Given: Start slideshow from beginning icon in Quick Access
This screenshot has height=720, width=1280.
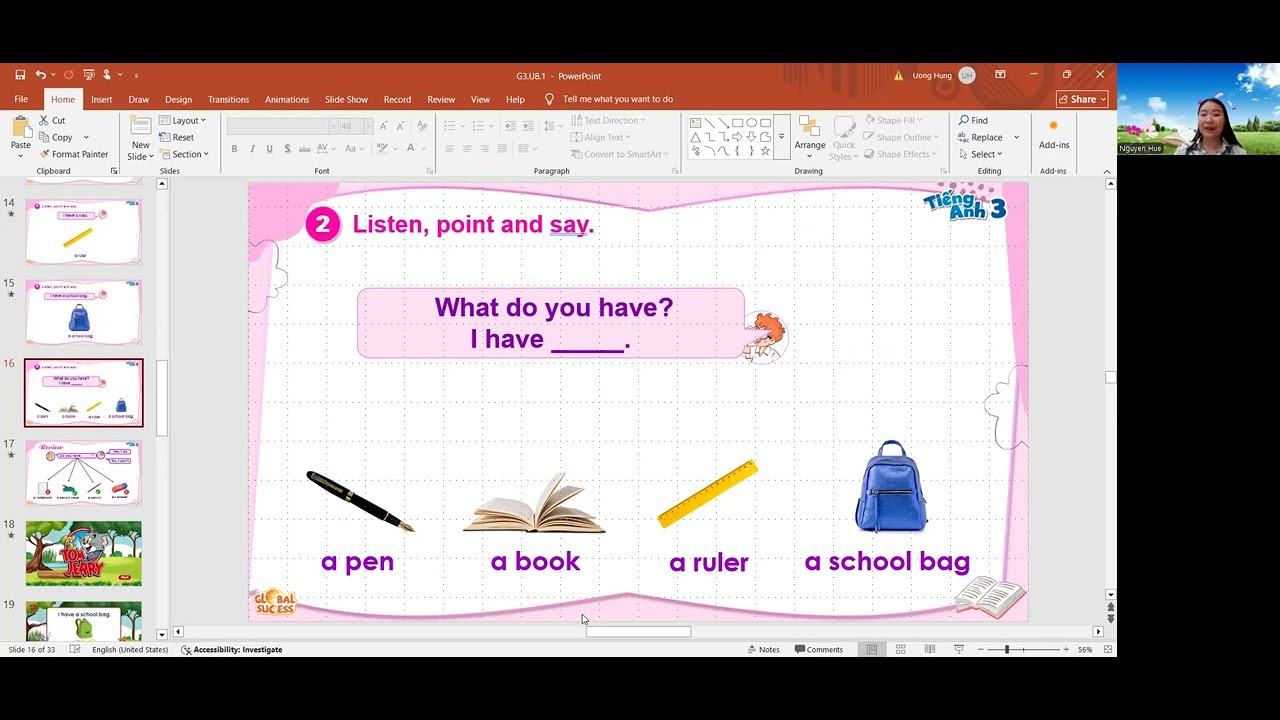Looking at the screenshot, I should tap(89, 75).
